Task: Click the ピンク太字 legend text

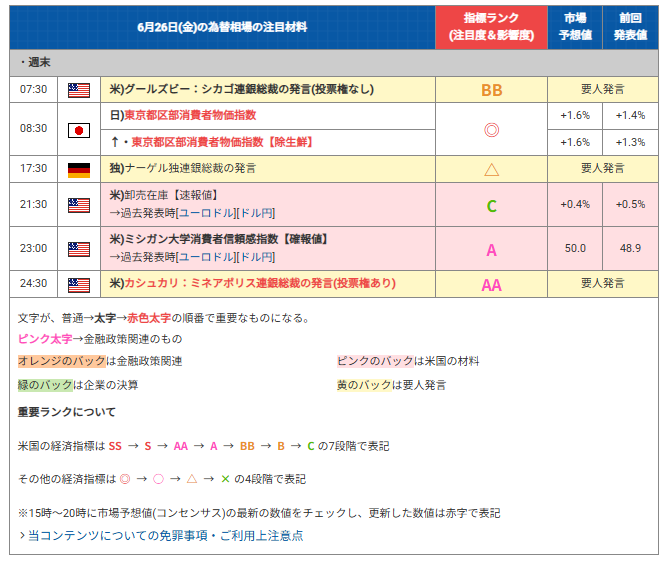Action: 45,339
